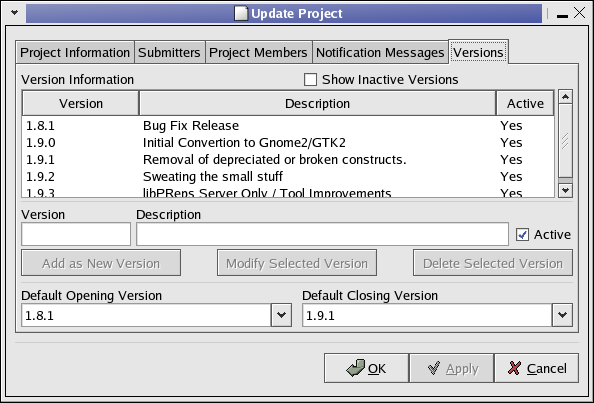This screenshot has width=594, height=403.
Task: Focus the Version input field
Action: [76, 234]
